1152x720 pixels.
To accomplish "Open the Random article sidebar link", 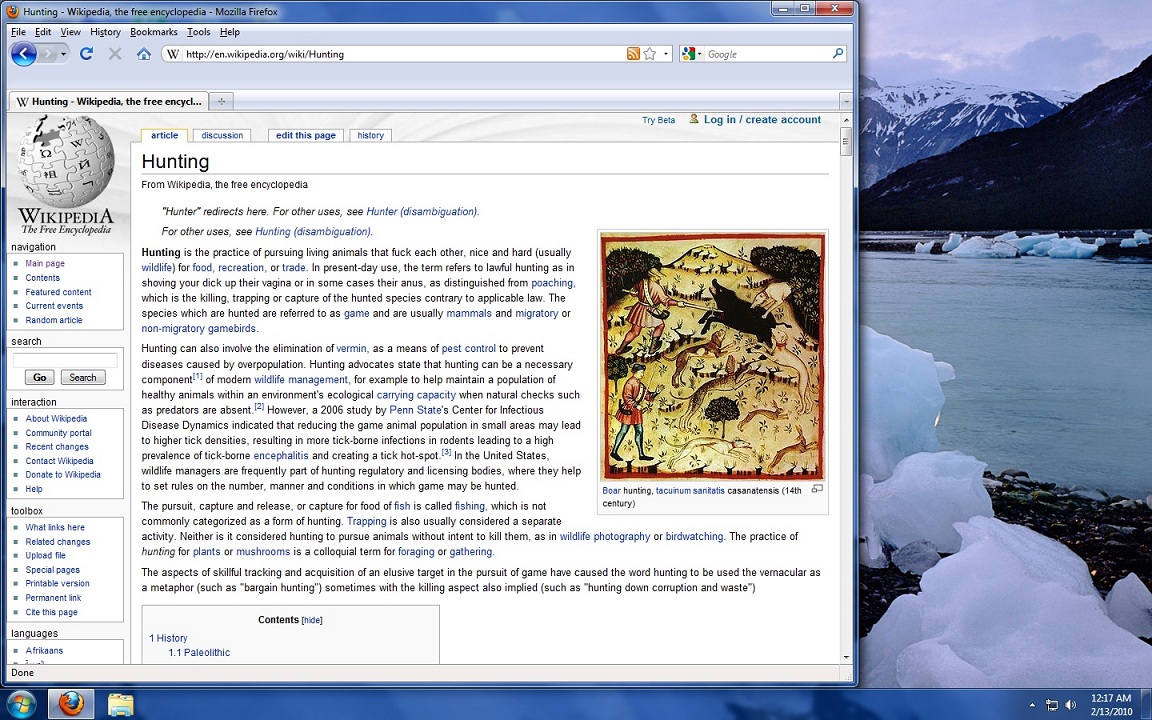I will point(54,320).
